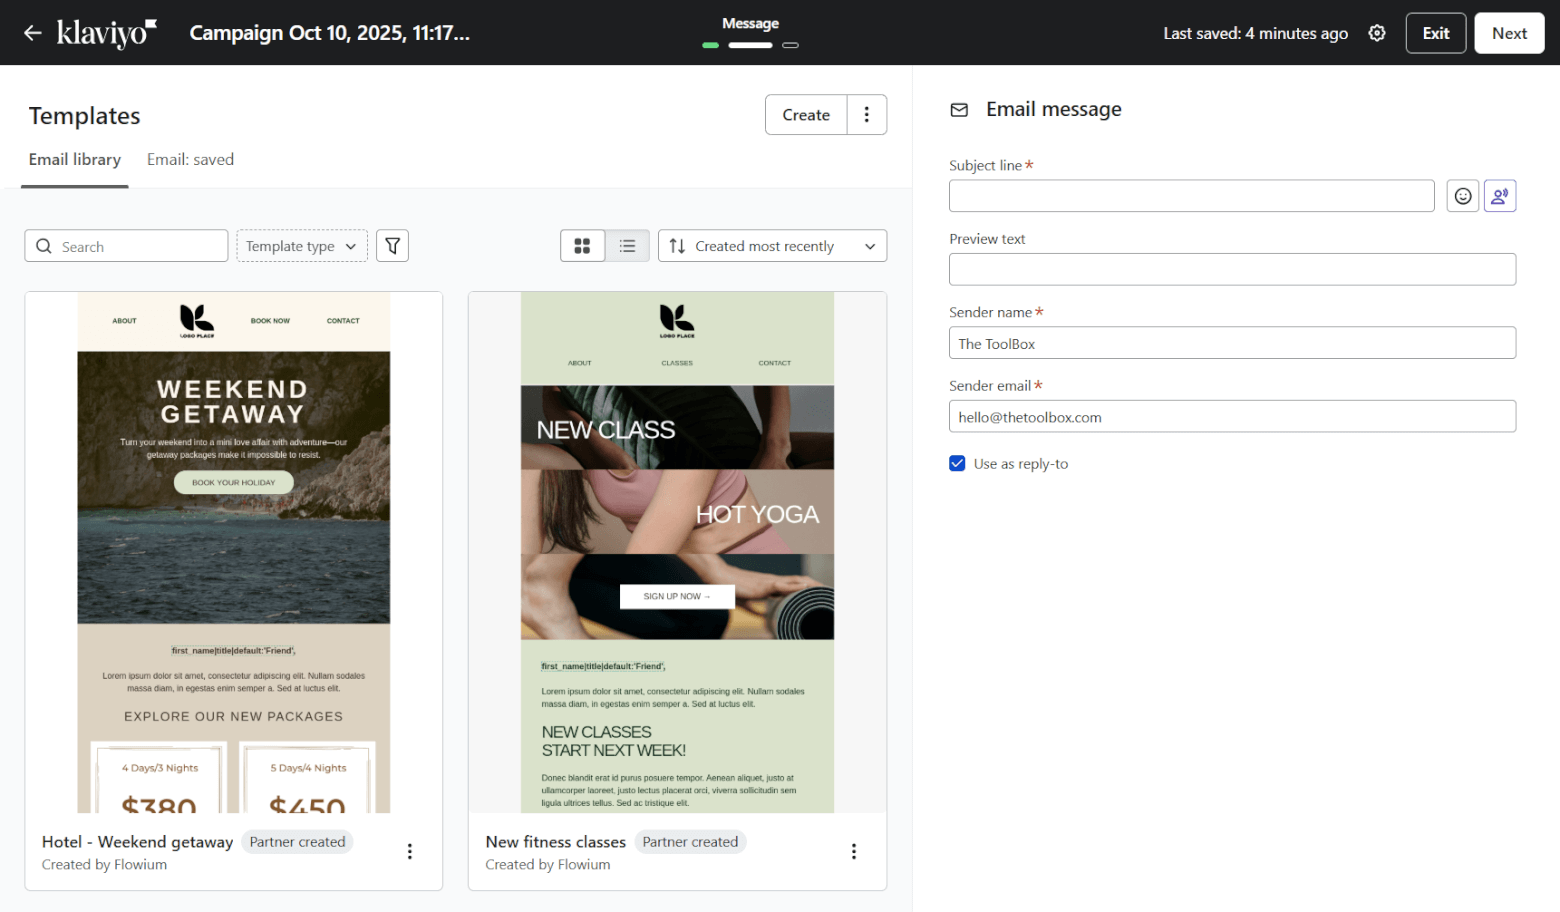Uncheck the Use as reply-to checkbox
The width and height of the screenshot is (1560, 912).
tap(957, 464)
